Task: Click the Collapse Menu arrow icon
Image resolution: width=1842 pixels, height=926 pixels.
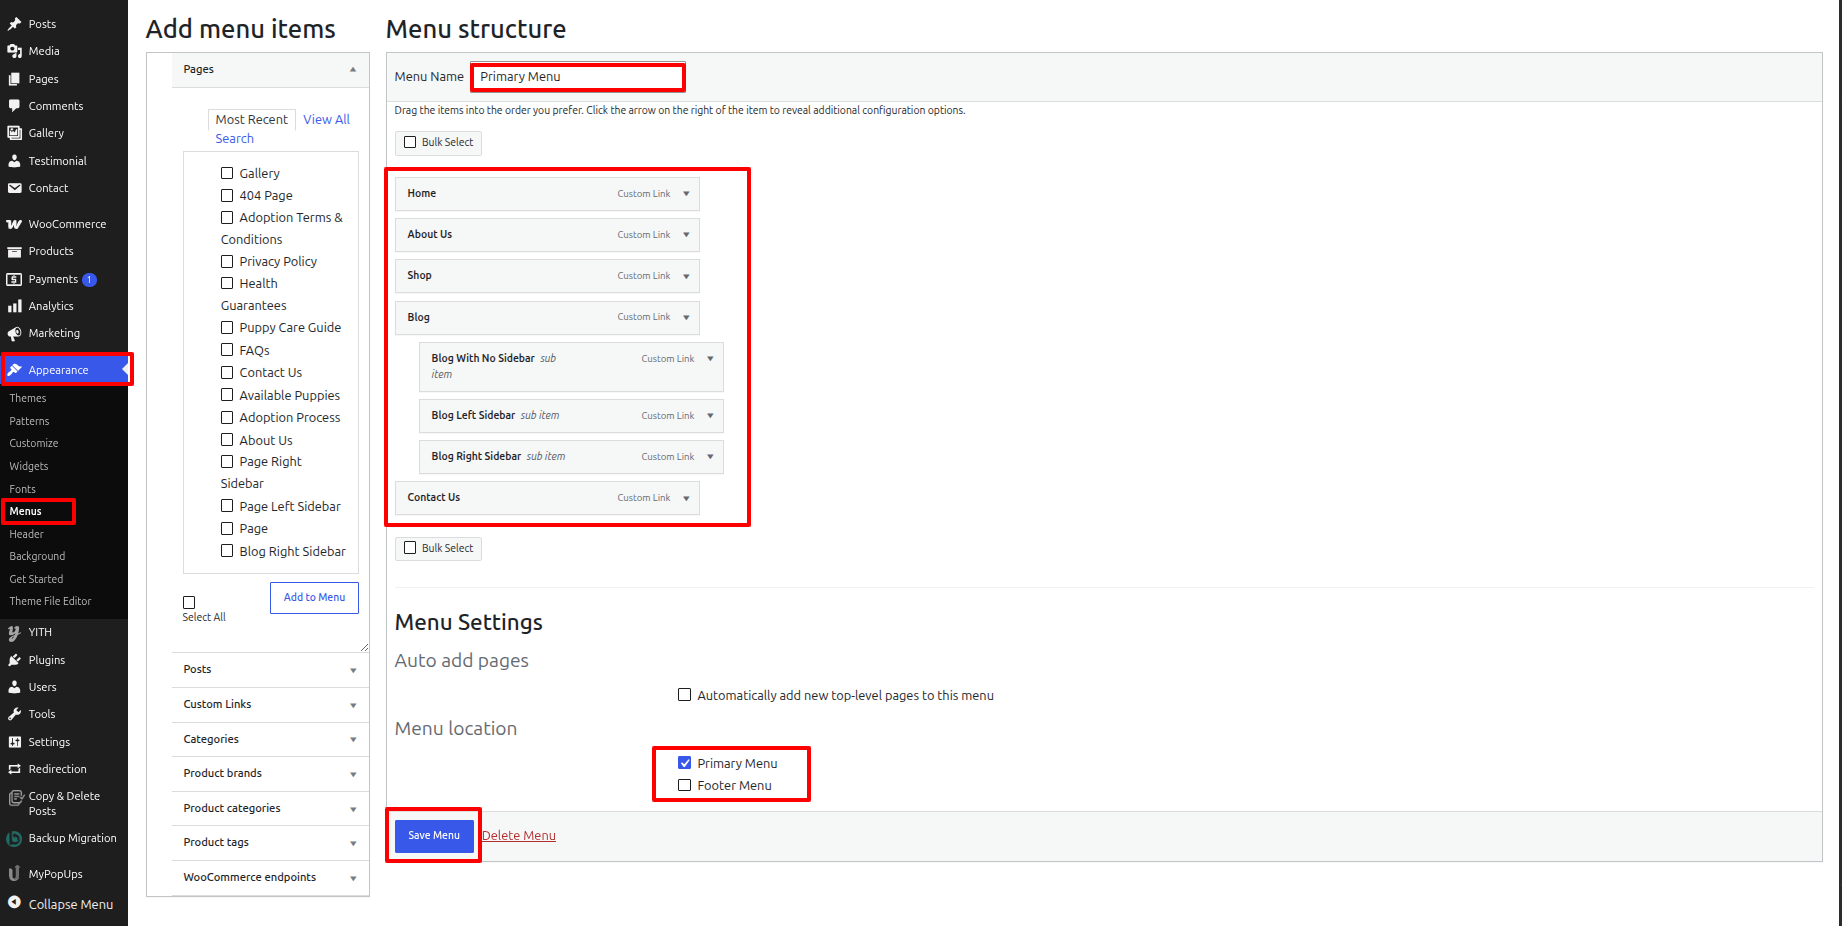Action: pos(14,903)
